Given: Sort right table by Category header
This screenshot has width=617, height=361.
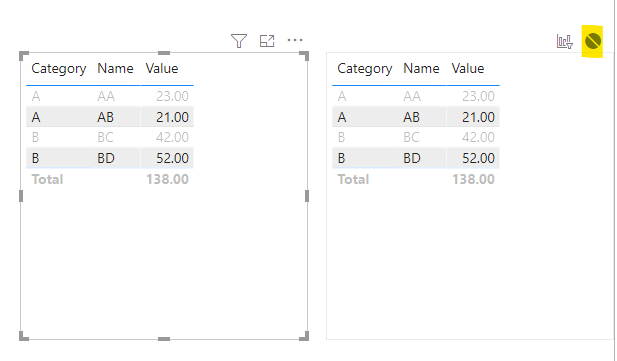Looking at the screenshot, I should tap(365, 68).
